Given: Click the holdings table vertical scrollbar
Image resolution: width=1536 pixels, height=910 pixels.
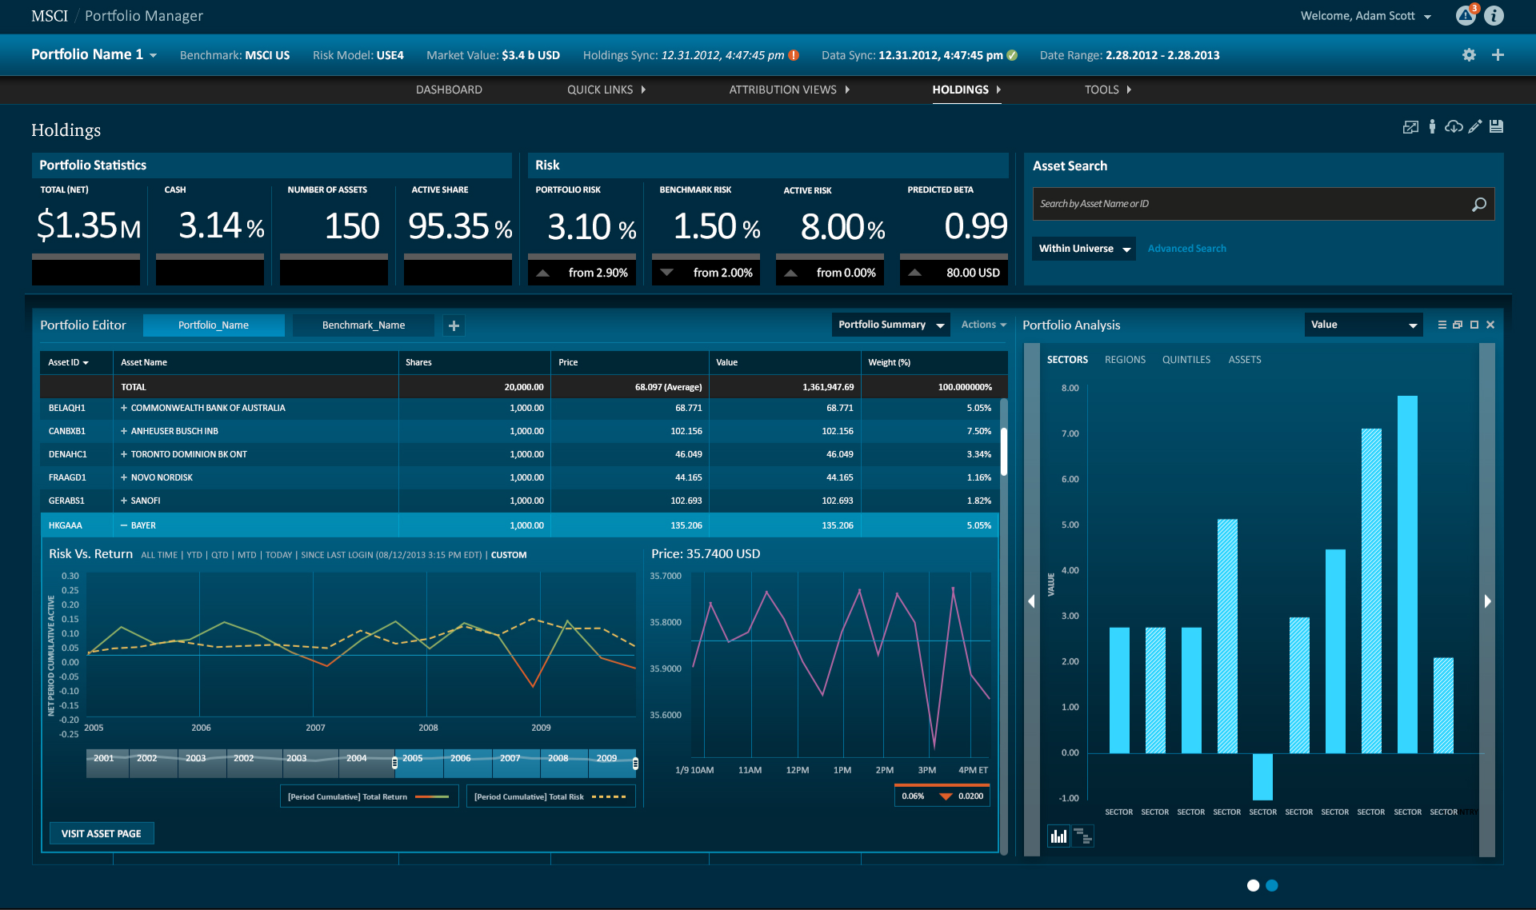Looking at the screenshot, I should point(1003,451).
